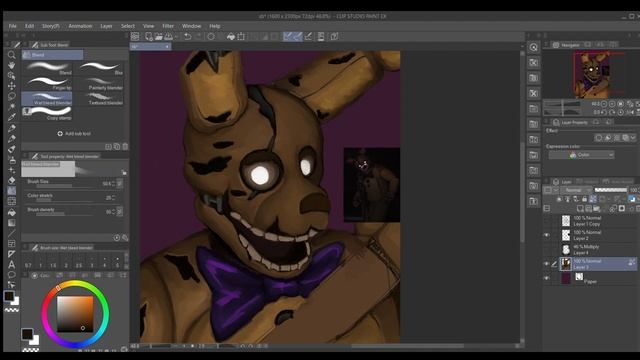The image size is (640, 360).
Task: Adjust Color stretch stepper arrows
Action: coord(113,198)
